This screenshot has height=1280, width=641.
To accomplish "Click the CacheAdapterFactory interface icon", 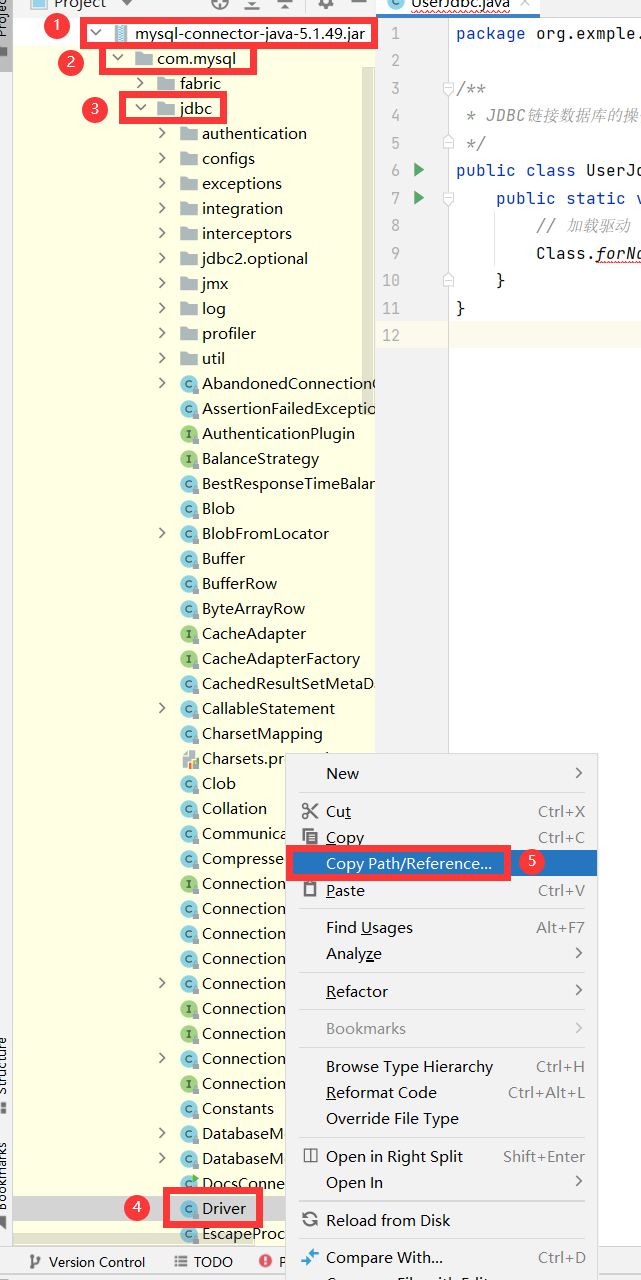I will 188,659.
